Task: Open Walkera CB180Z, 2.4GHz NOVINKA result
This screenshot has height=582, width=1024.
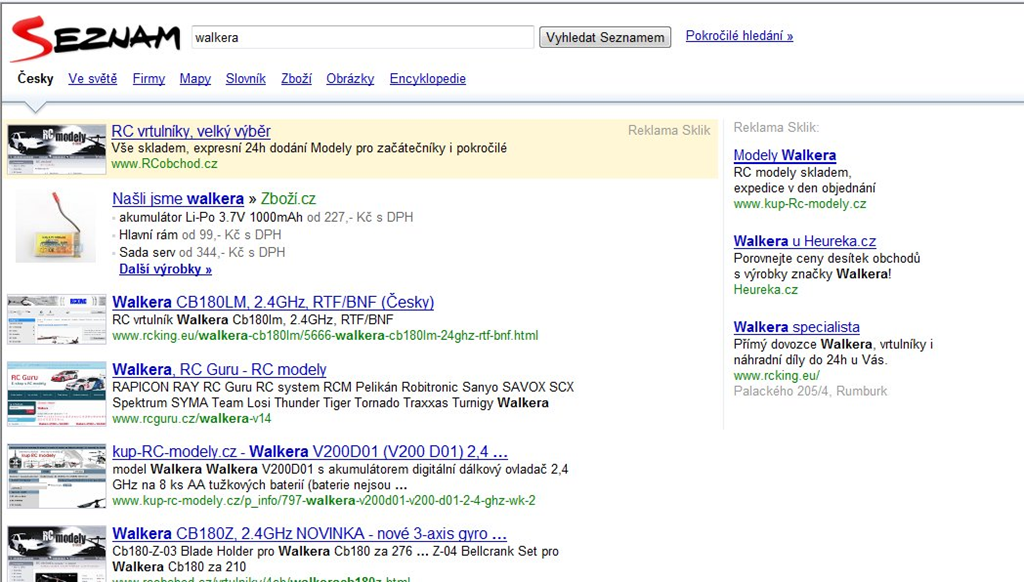Action: click(x=310, y=534)
